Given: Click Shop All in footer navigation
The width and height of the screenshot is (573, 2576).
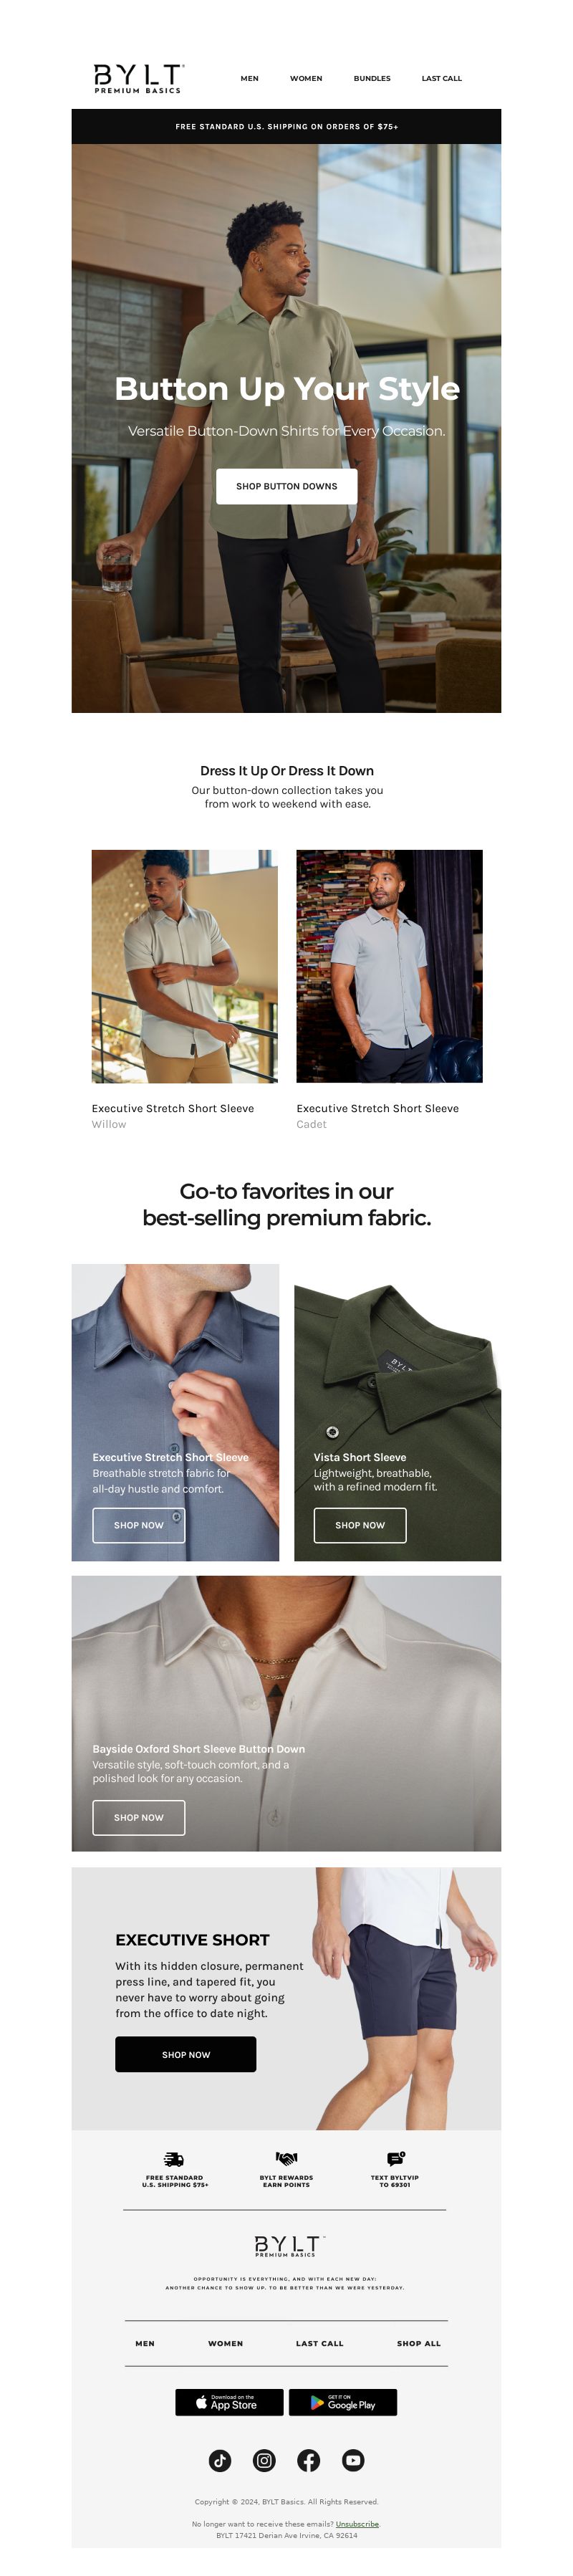Looking at the screenshot, I should (x=418, y=2343).
